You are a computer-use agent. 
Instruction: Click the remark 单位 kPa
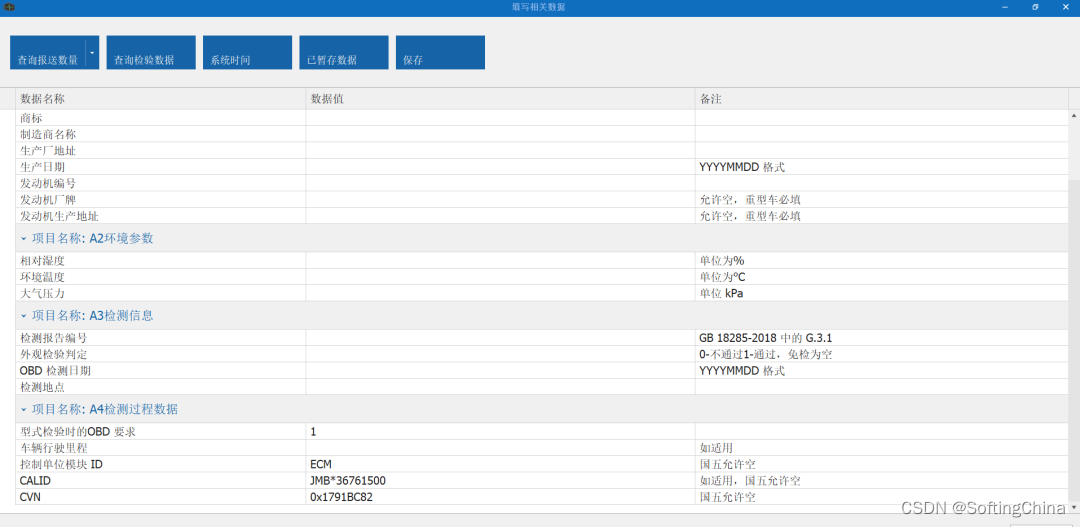(x=723, y=293)
